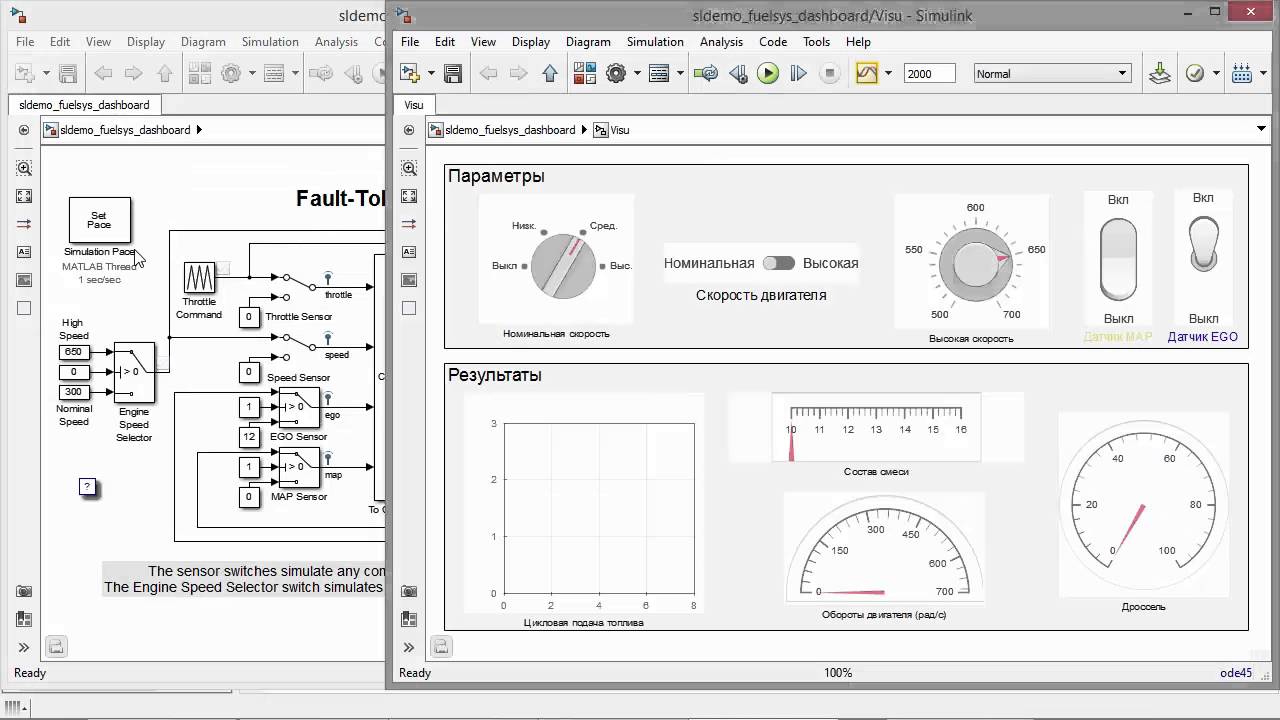Screen dimensions: 1280x720
Task: Open the Library Browser icon in Visu toolbar
Action: [585, 73]
